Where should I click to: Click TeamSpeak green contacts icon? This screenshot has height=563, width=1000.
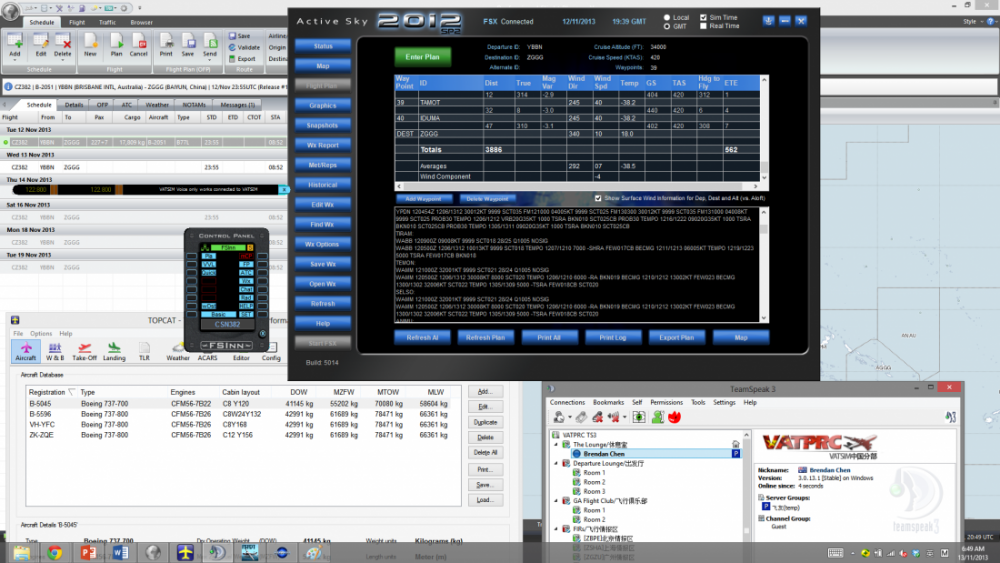[x=658, y=417]
